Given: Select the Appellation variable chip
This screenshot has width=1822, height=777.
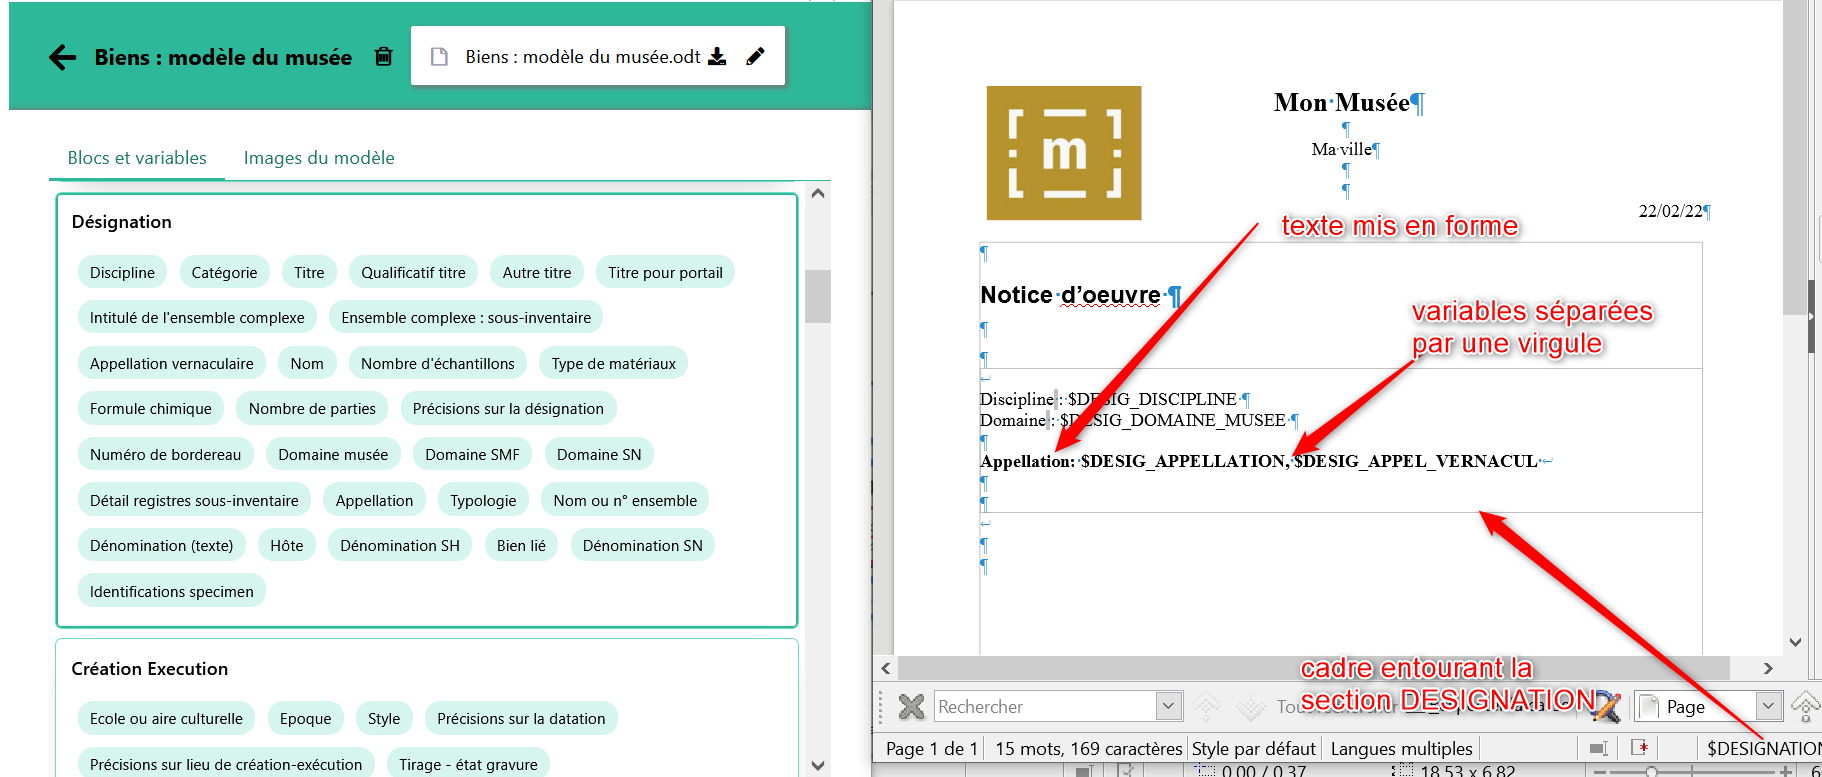Looking at the screenshot, I should (x=374, y=500).
